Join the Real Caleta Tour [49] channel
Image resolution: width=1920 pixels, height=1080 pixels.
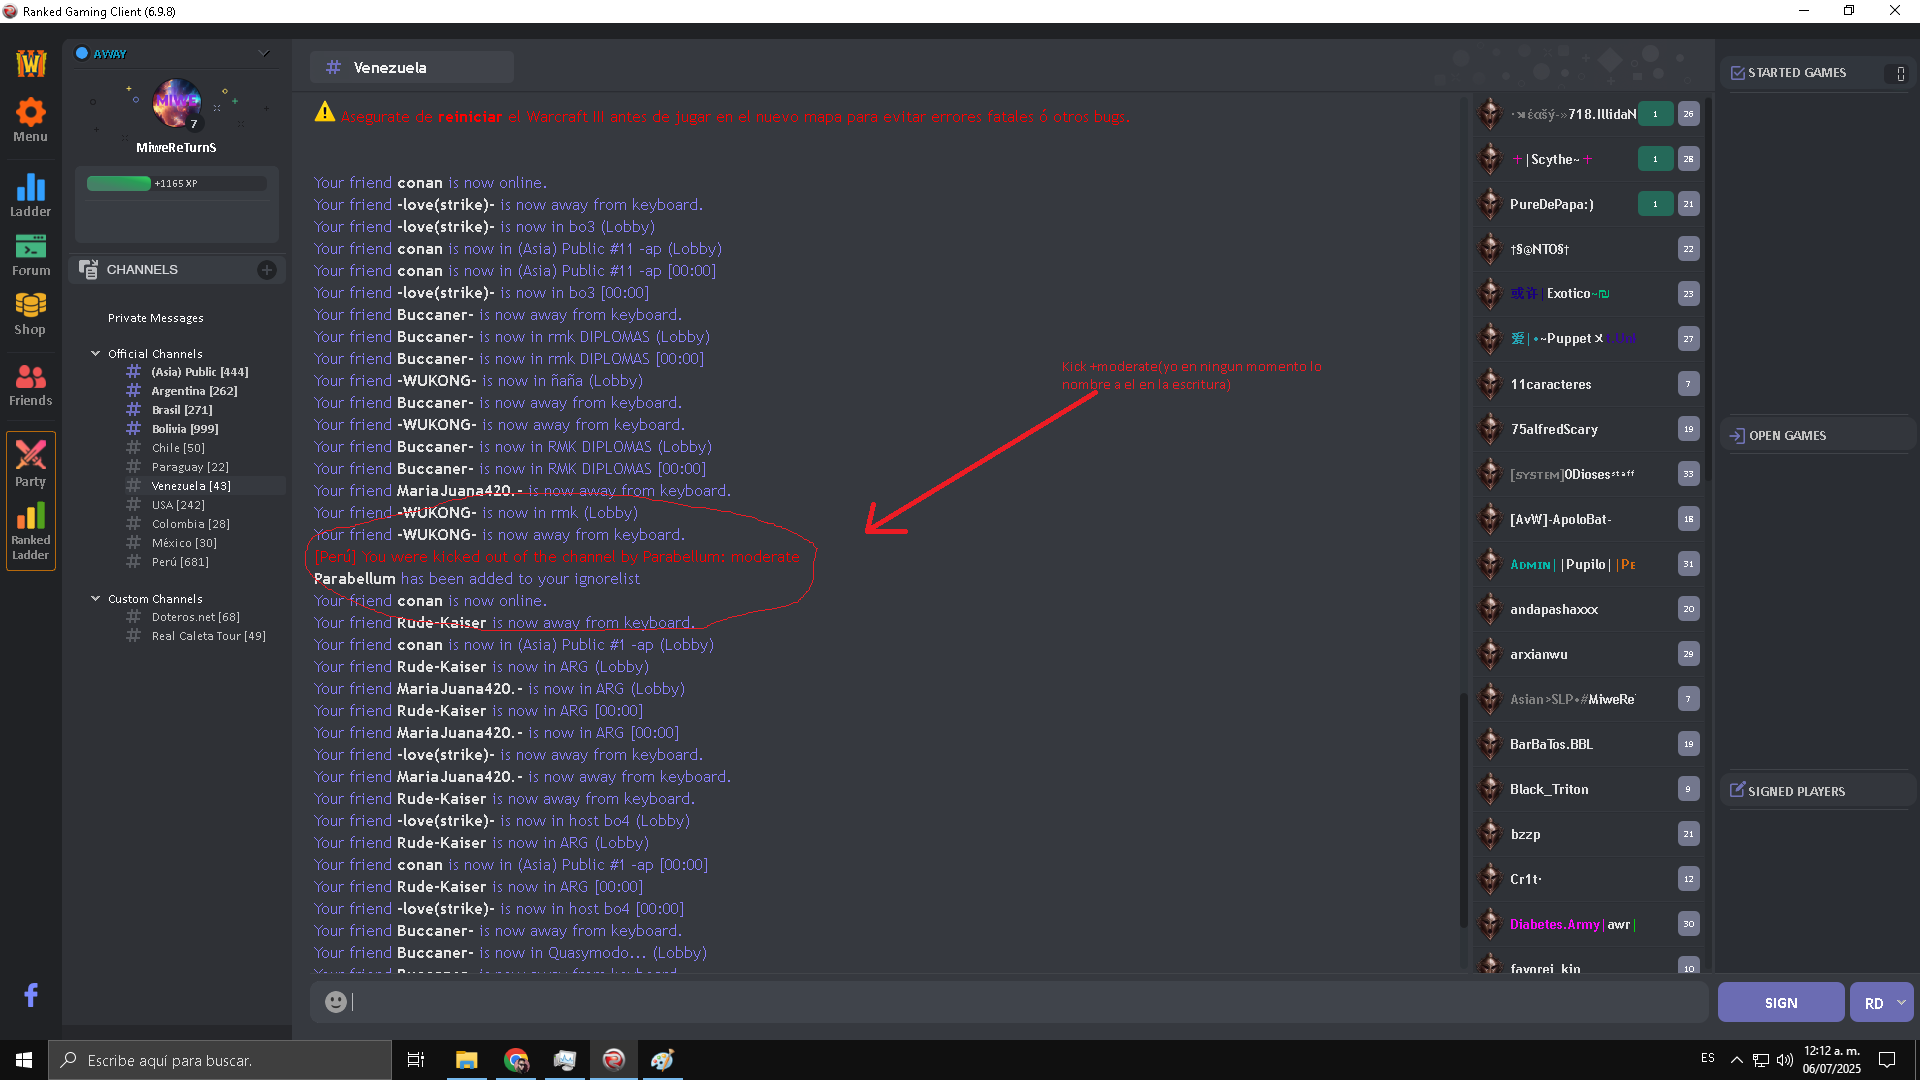click(x=208, y=636)
